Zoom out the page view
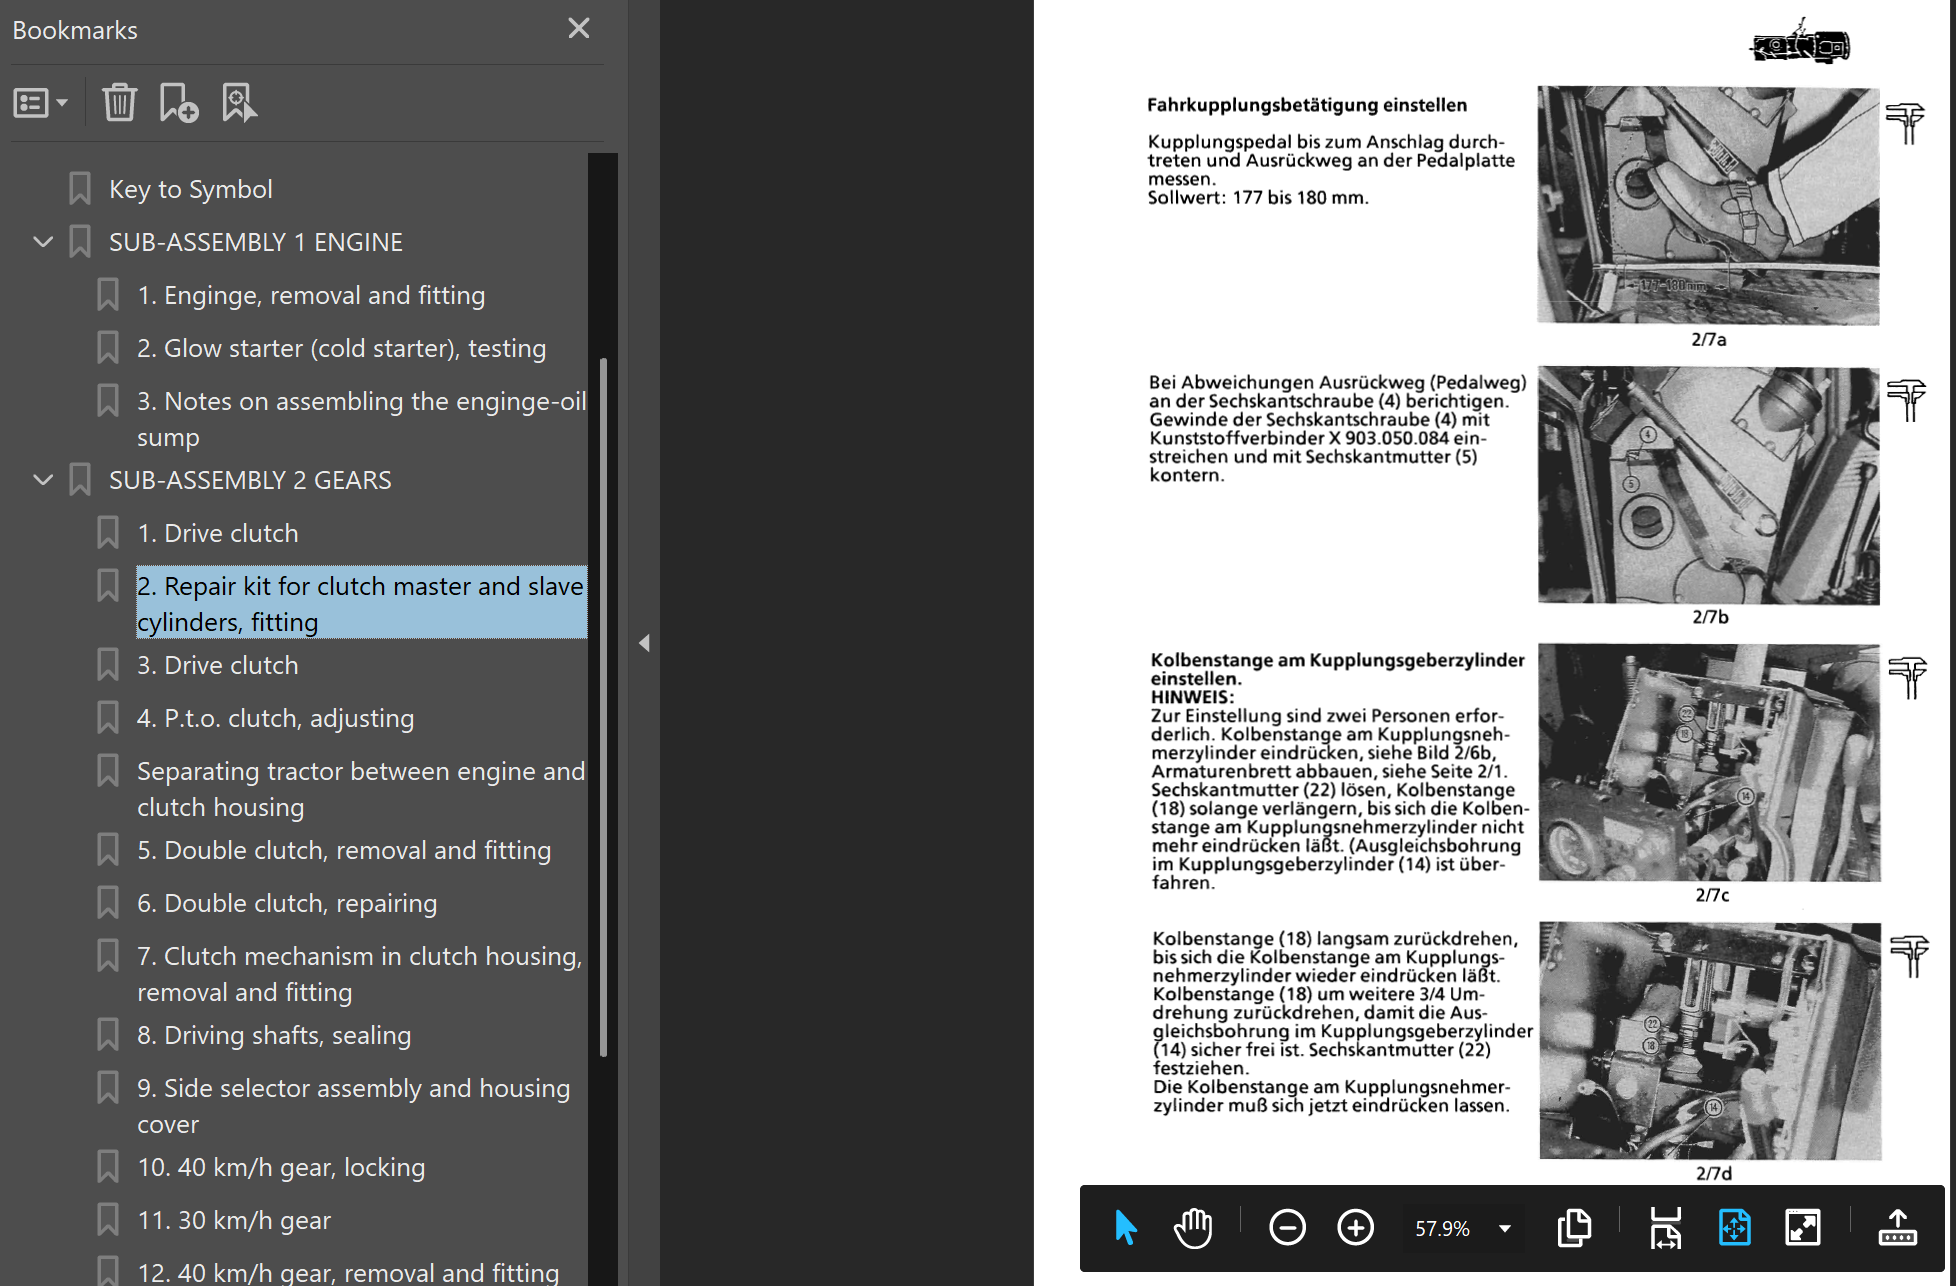1956x1286 pixels. pyautogui.click(x=1287, y=1227)
